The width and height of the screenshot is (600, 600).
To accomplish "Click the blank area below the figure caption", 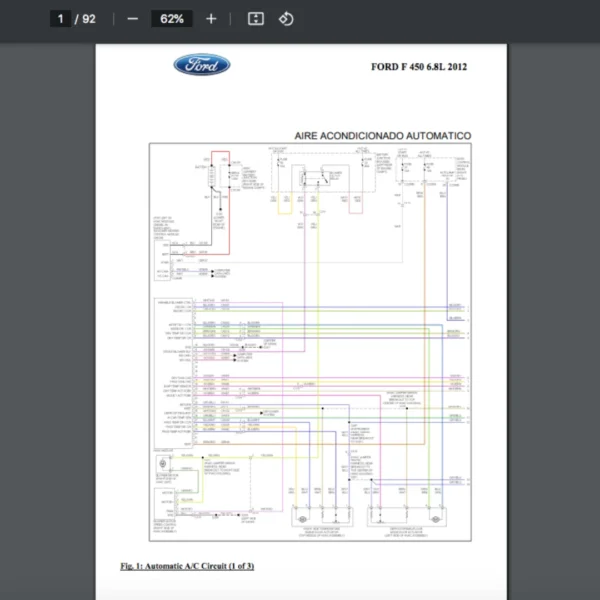I will [300, 586].
